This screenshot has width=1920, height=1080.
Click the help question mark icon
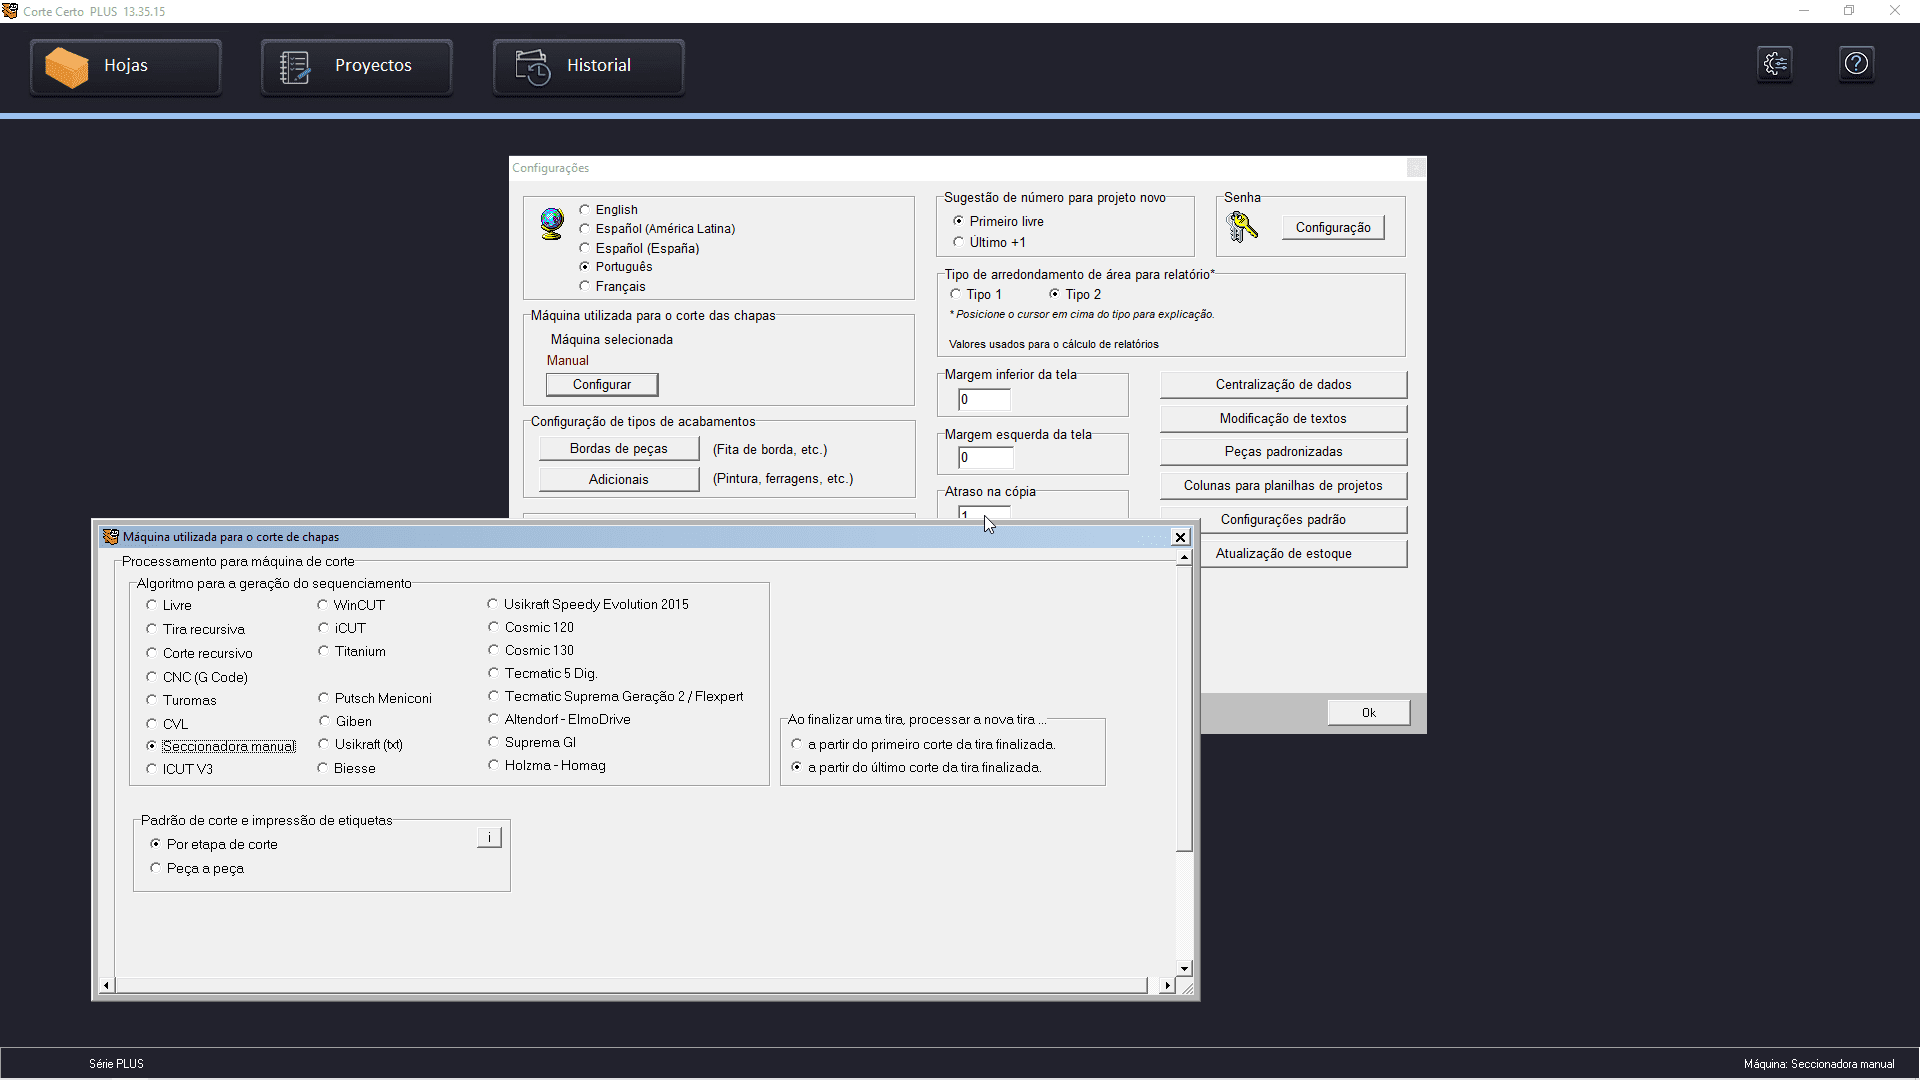tap(1856, 64)
